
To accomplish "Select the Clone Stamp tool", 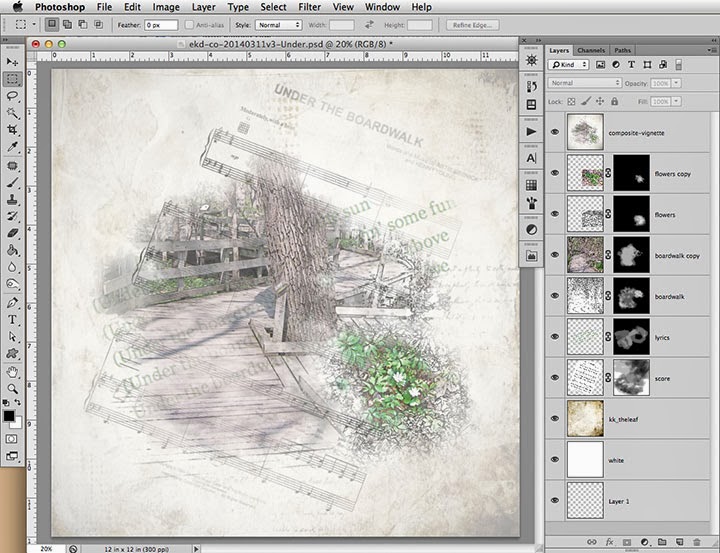I will (12, 200).
